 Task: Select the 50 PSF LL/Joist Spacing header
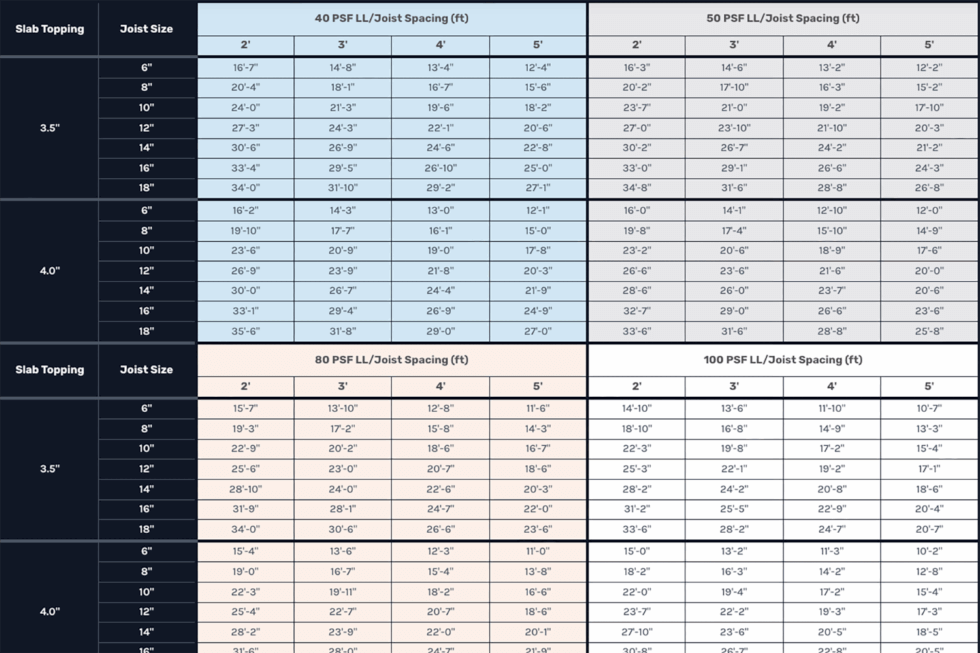(782, 19)
